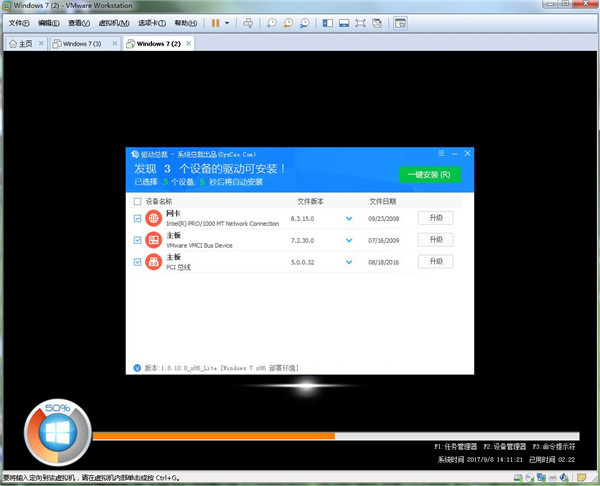Open the 驱动总裁 hamburger menu icon

click(441, 153)
